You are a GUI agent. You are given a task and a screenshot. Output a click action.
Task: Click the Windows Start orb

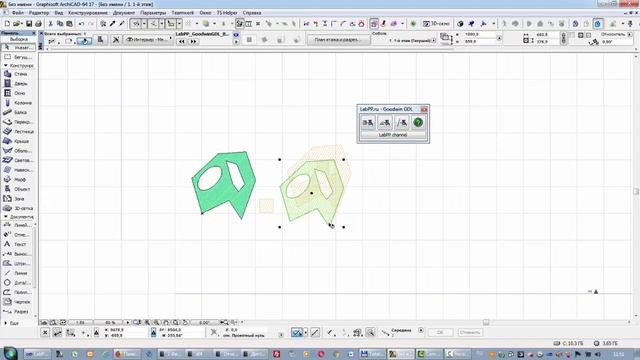[x=10, y=353]
